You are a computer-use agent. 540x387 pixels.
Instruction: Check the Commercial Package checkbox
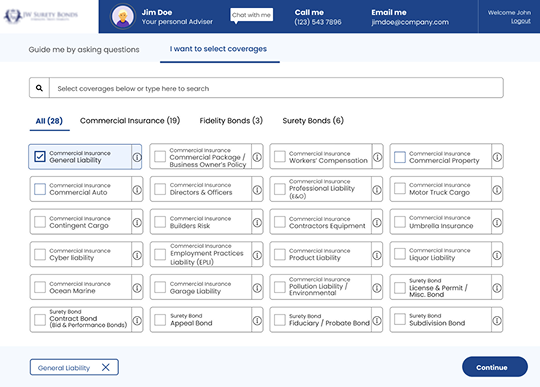coord(160,156)
